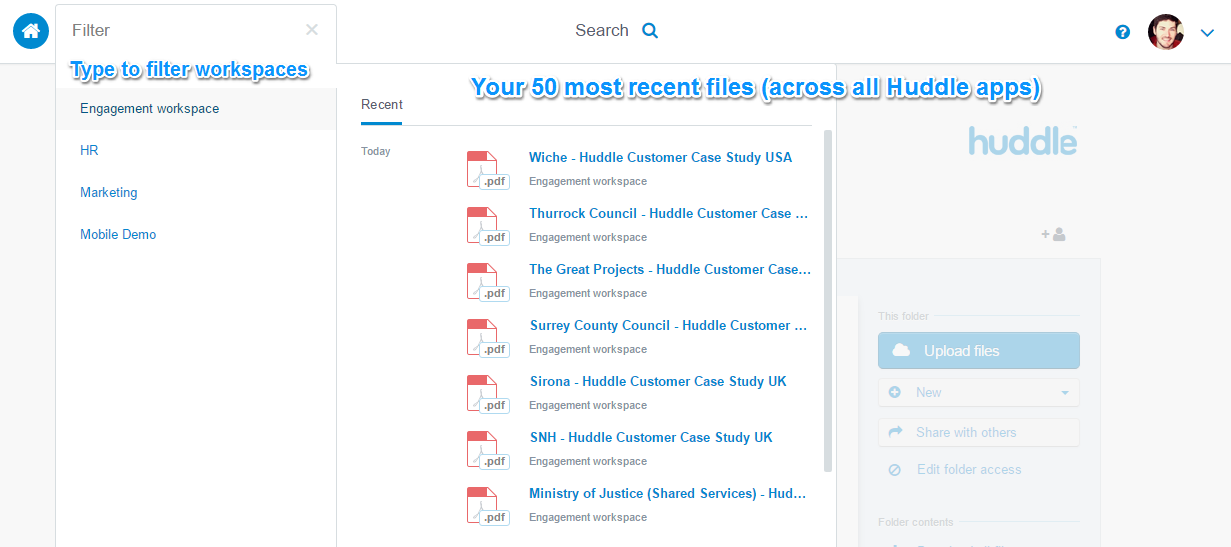Click the cloud icon on Upload files
This screenshot has height=547, width=1231.
coord(901,351)
